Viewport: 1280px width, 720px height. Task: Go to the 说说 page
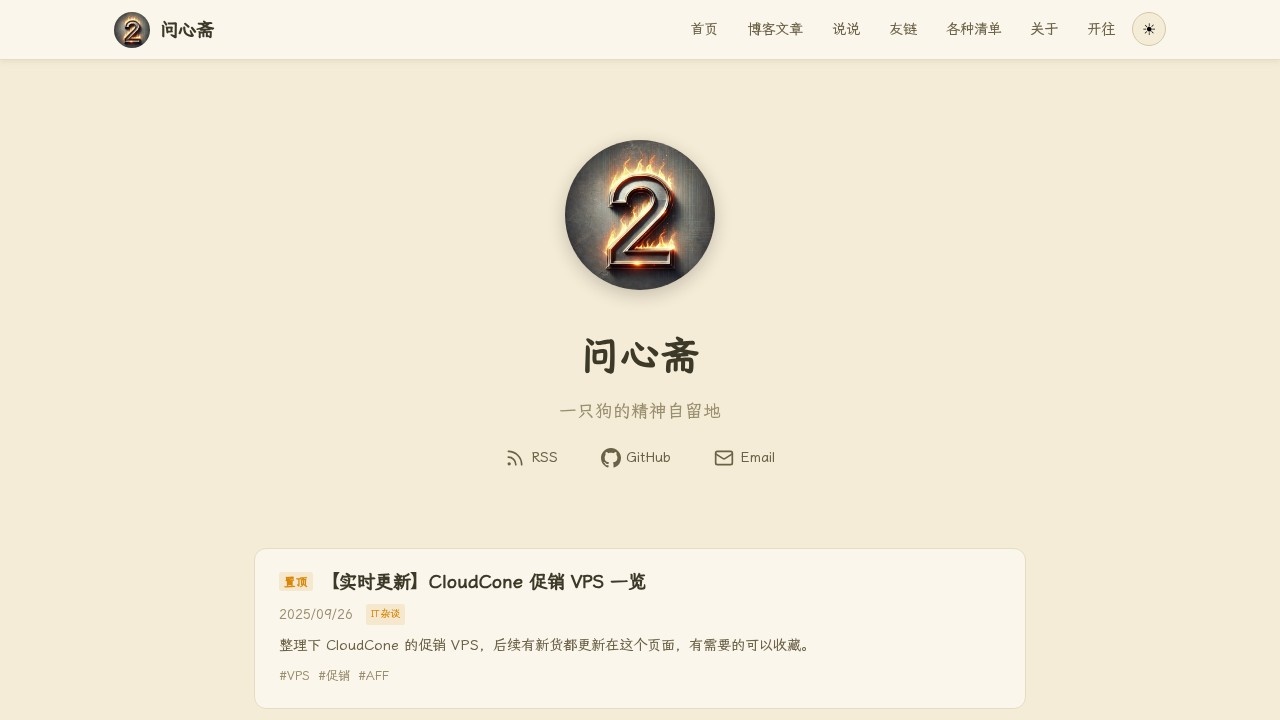(x=846, y=29)
